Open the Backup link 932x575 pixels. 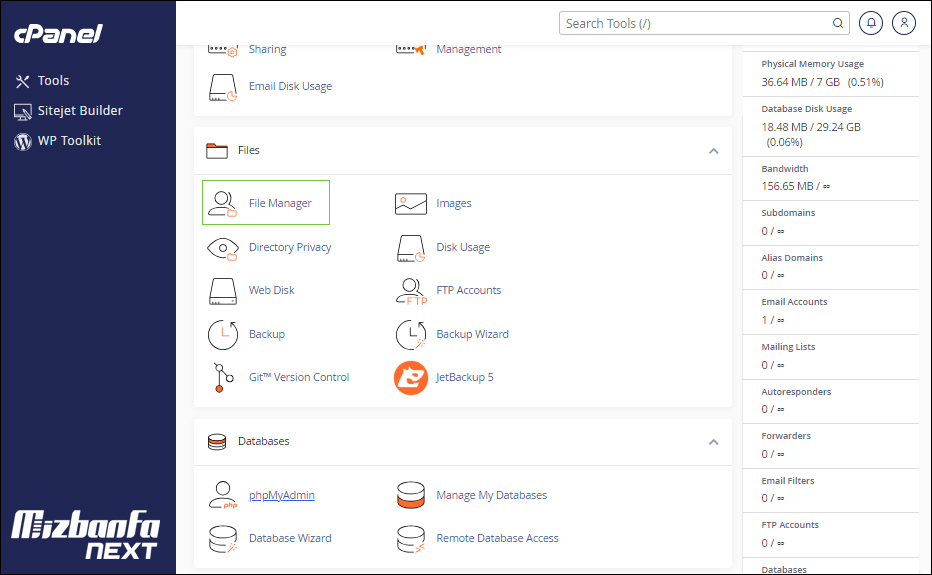pos(267,334)
